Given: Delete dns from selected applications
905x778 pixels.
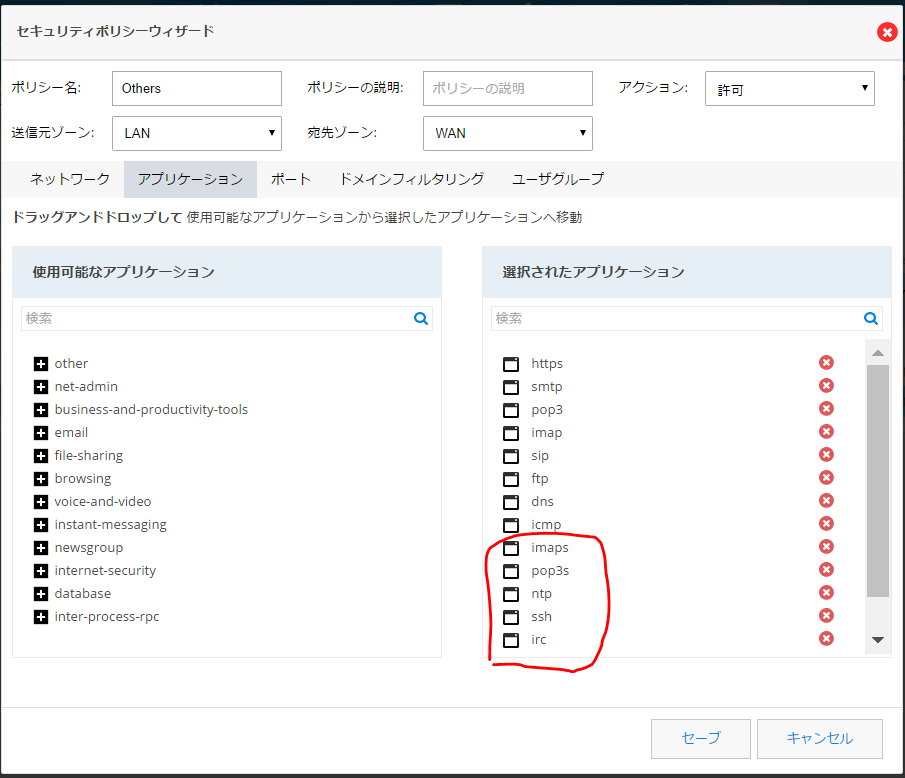Looking at the screenshot, I should pyautogui.click(x=826, y=501).
